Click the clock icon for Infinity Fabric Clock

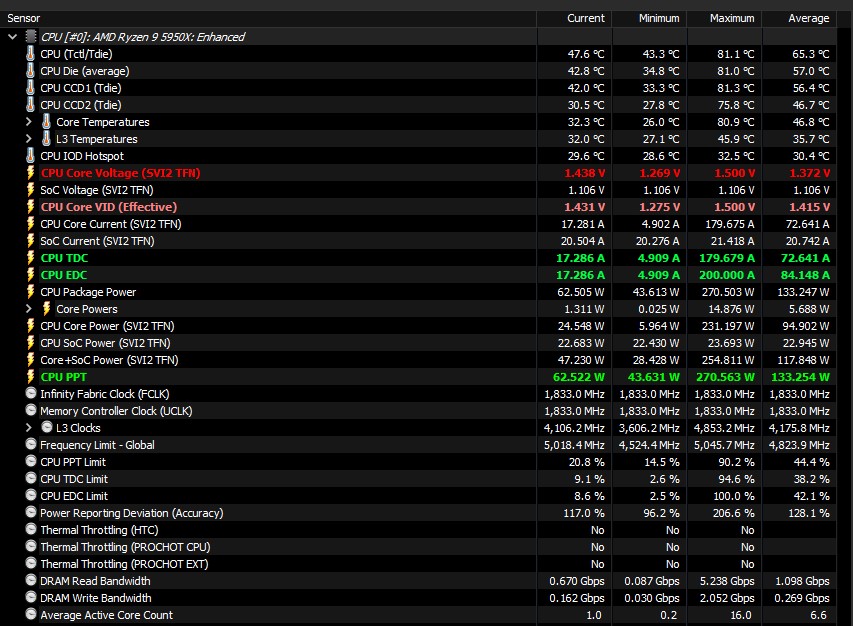31,393
